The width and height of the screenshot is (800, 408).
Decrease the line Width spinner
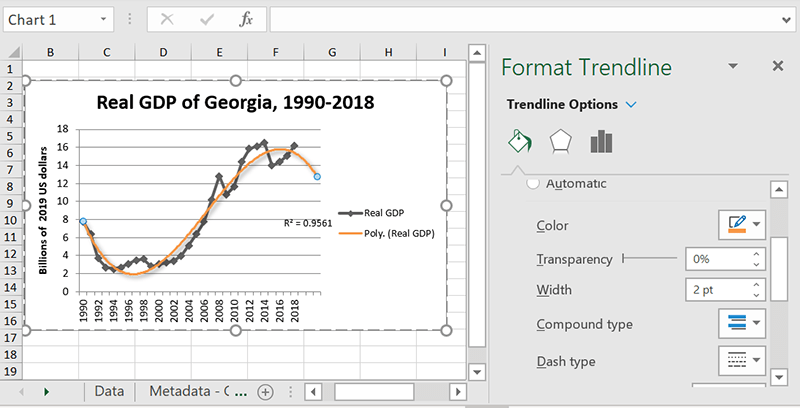(757, 295)
